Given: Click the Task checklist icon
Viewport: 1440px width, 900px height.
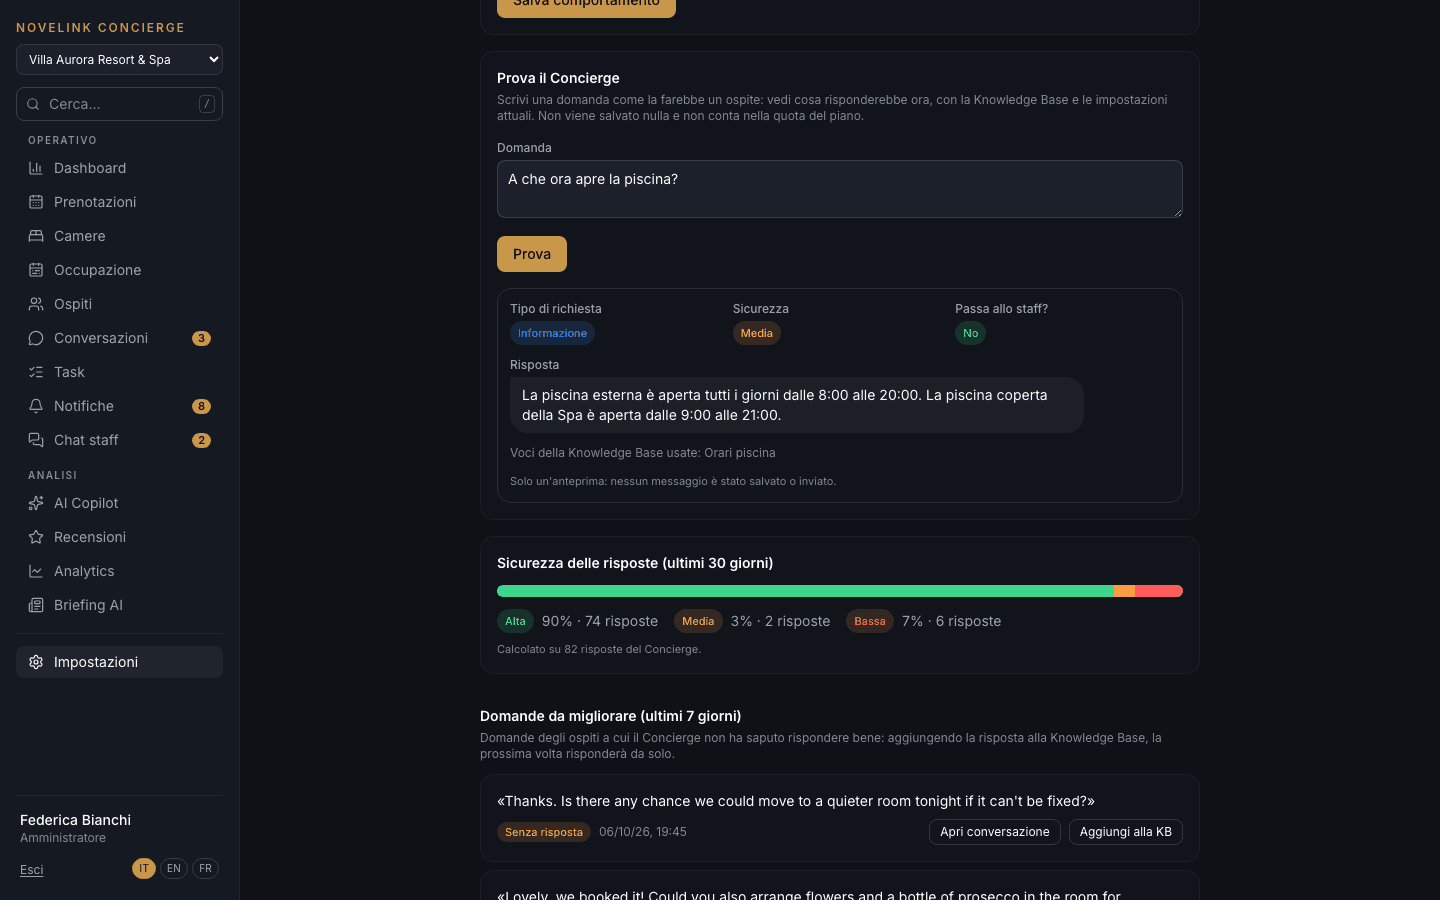Looking at the screenshot, I should click(36, 372).
